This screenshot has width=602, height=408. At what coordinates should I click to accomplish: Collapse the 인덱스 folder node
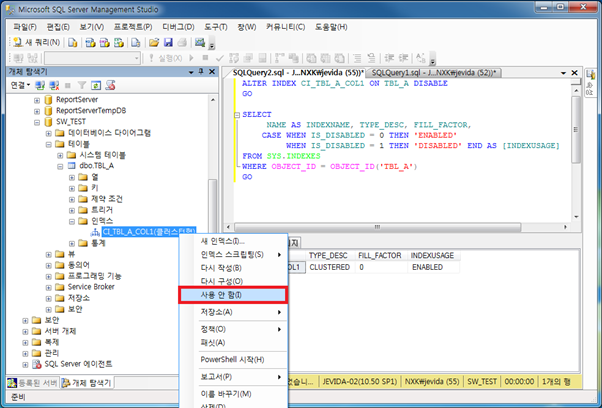[72, 221]
